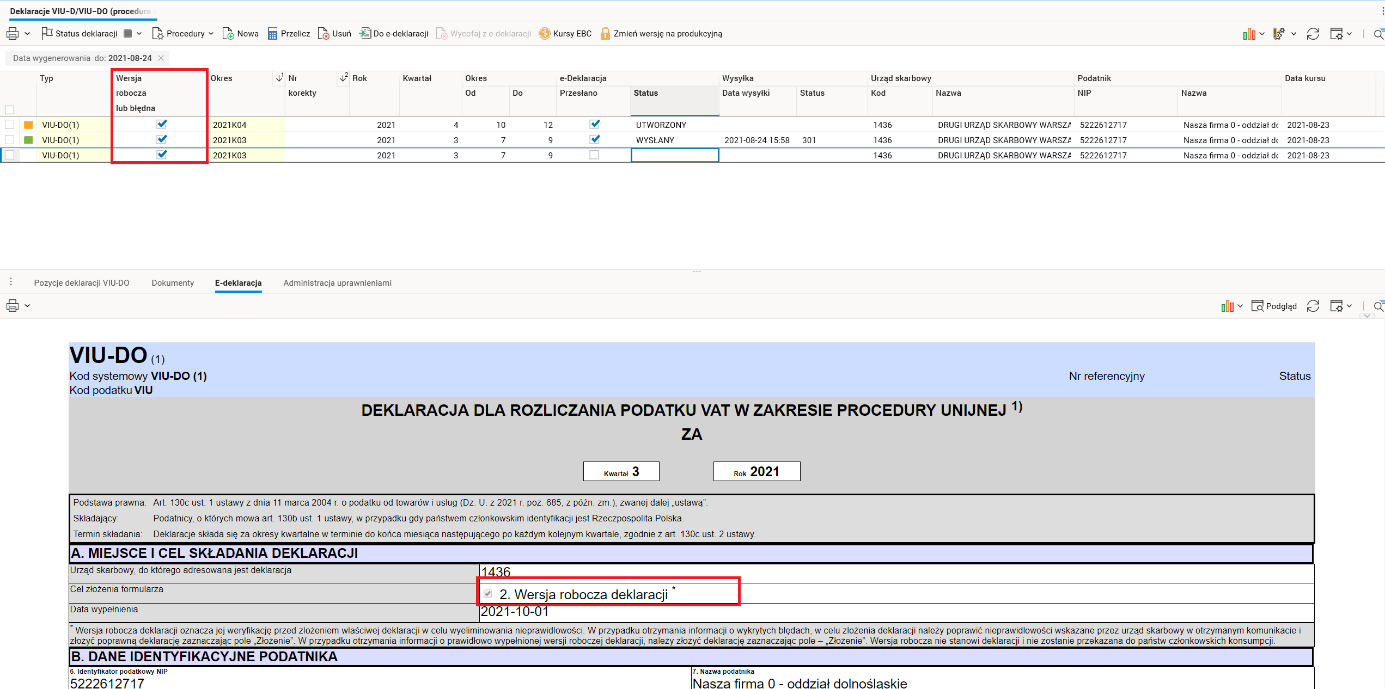The height and width of the screenshot is (689, 1385).
Task: Open the top-right layout dropdown arrow
Action: point(1351,33)
